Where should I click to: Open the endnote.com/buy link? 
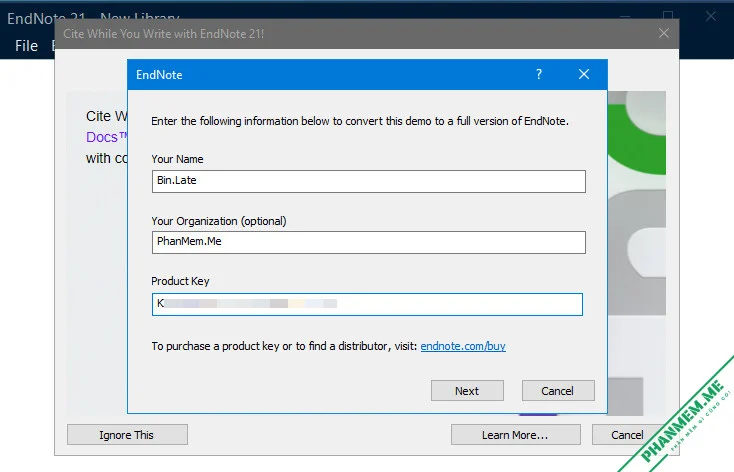coord(463,346)
